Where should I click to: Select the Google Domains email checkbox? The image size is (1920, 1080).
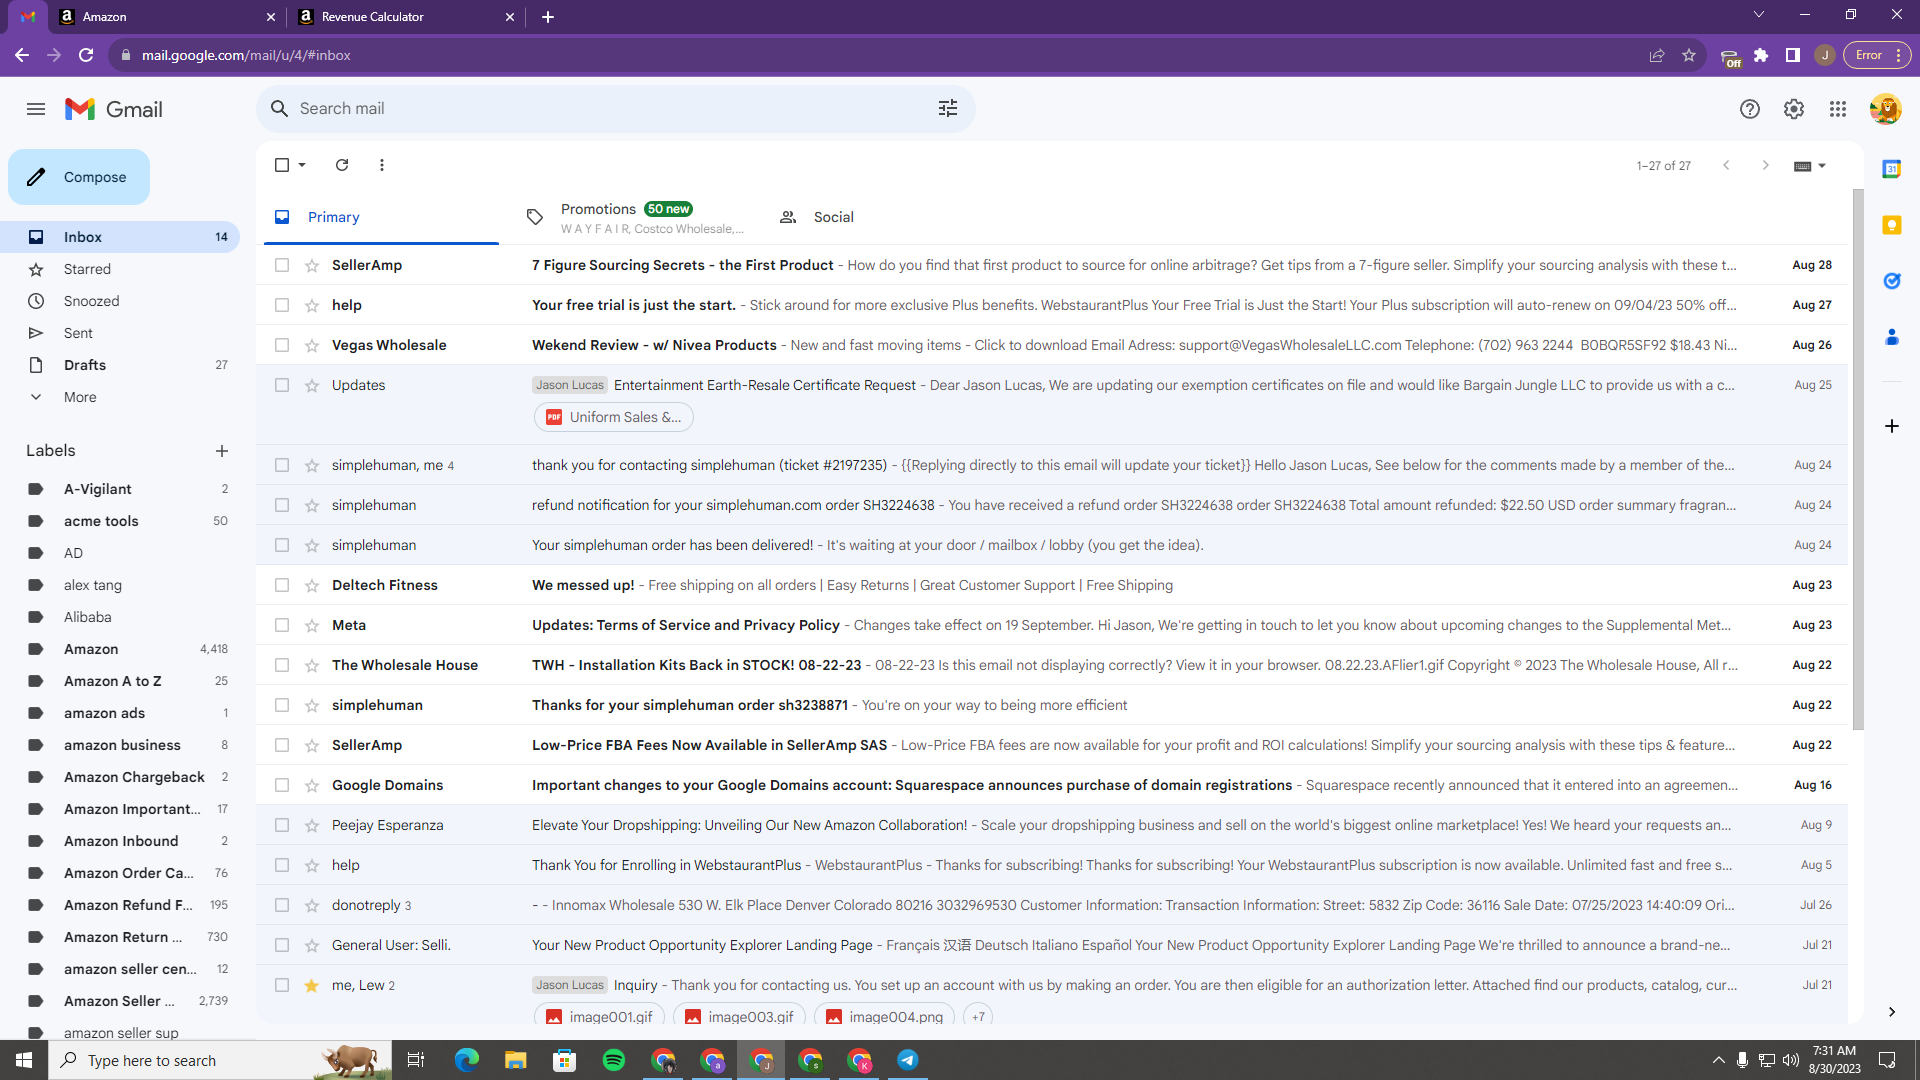pyautogui.click(x=282, y=785)
